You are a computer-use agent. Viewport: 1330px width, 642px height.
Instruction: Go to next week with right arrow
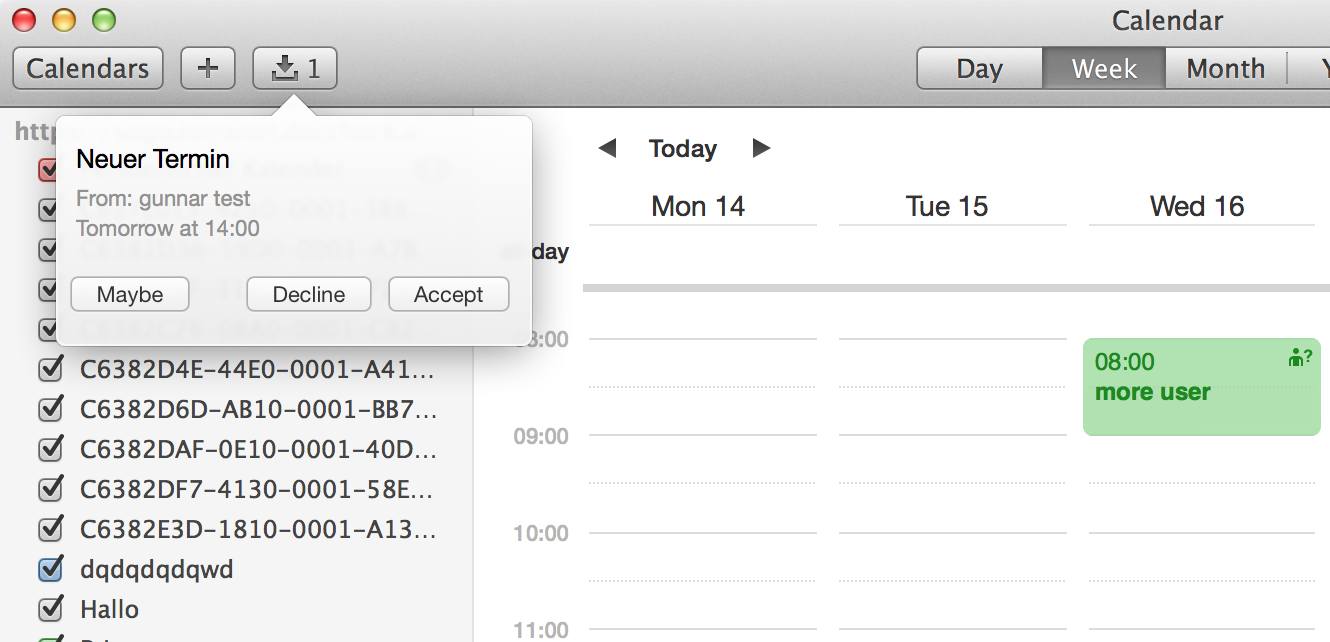761,149
